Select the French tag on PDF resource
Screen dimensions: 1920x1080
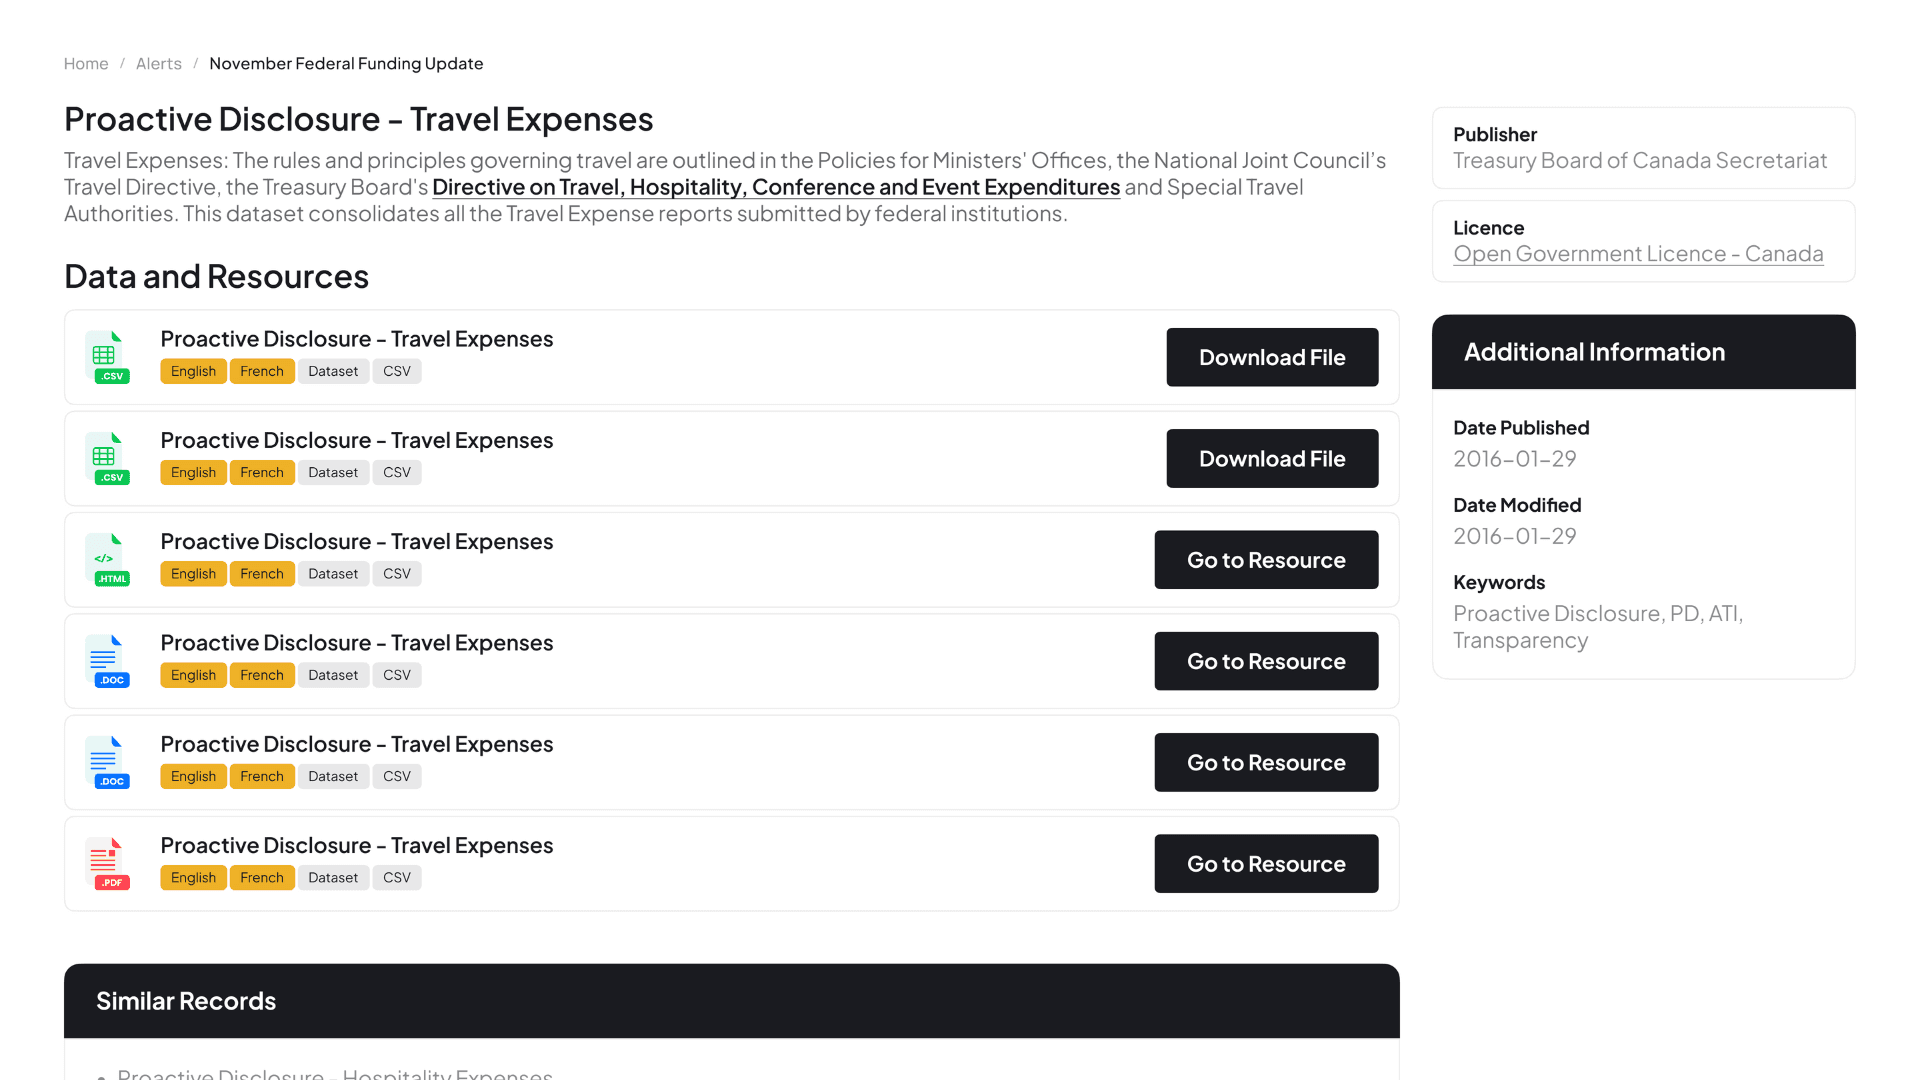262,878
